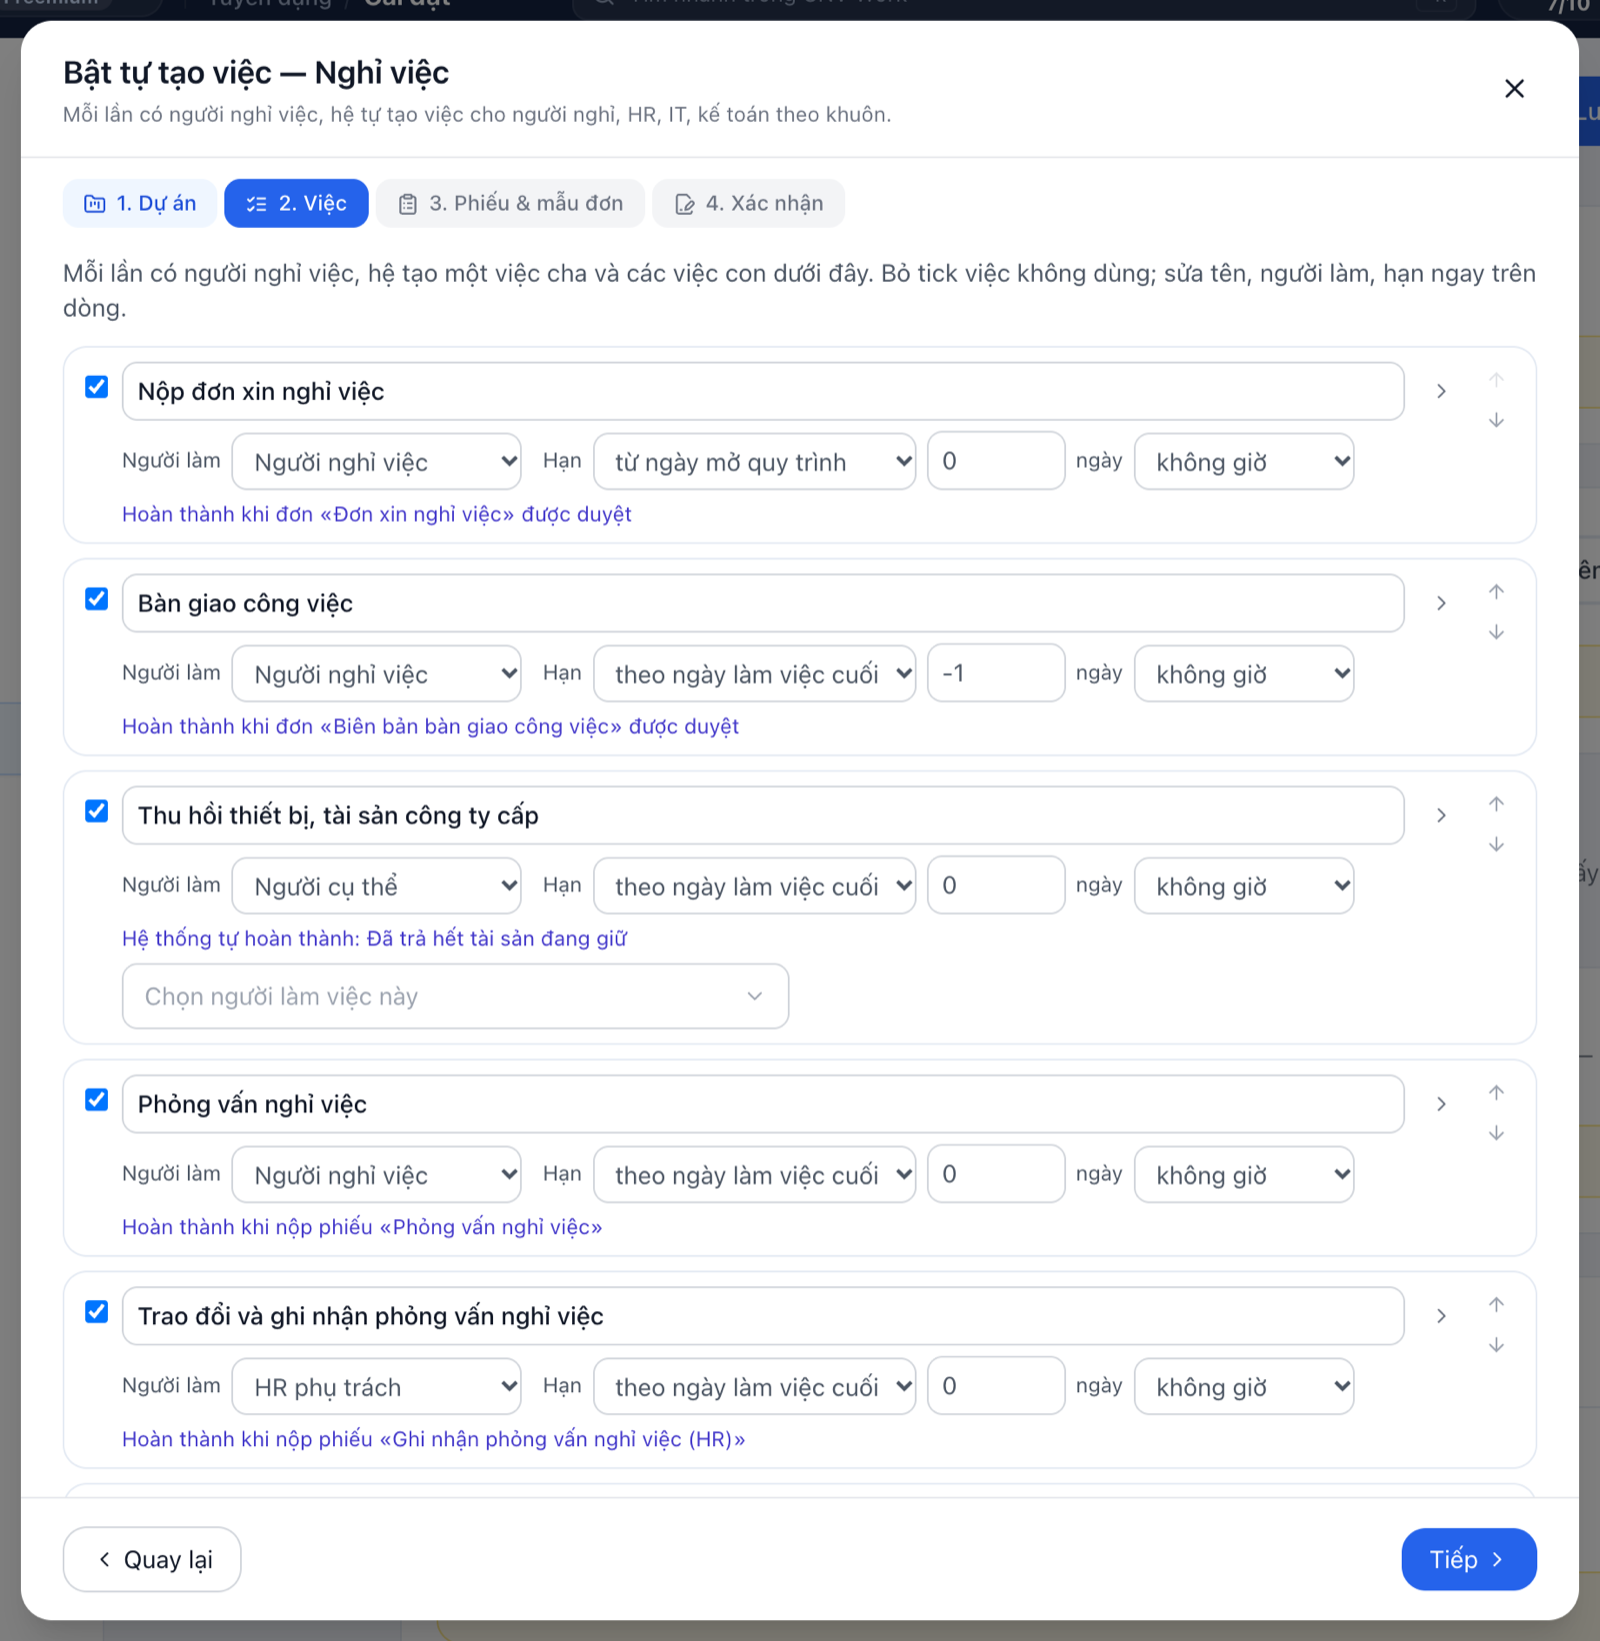The height and width of the screenshot is (1641, 1600).
Task: Edit task name 'Thu hồi thiết bị, tài sản công ty cấp'
Action: (763, 815)
